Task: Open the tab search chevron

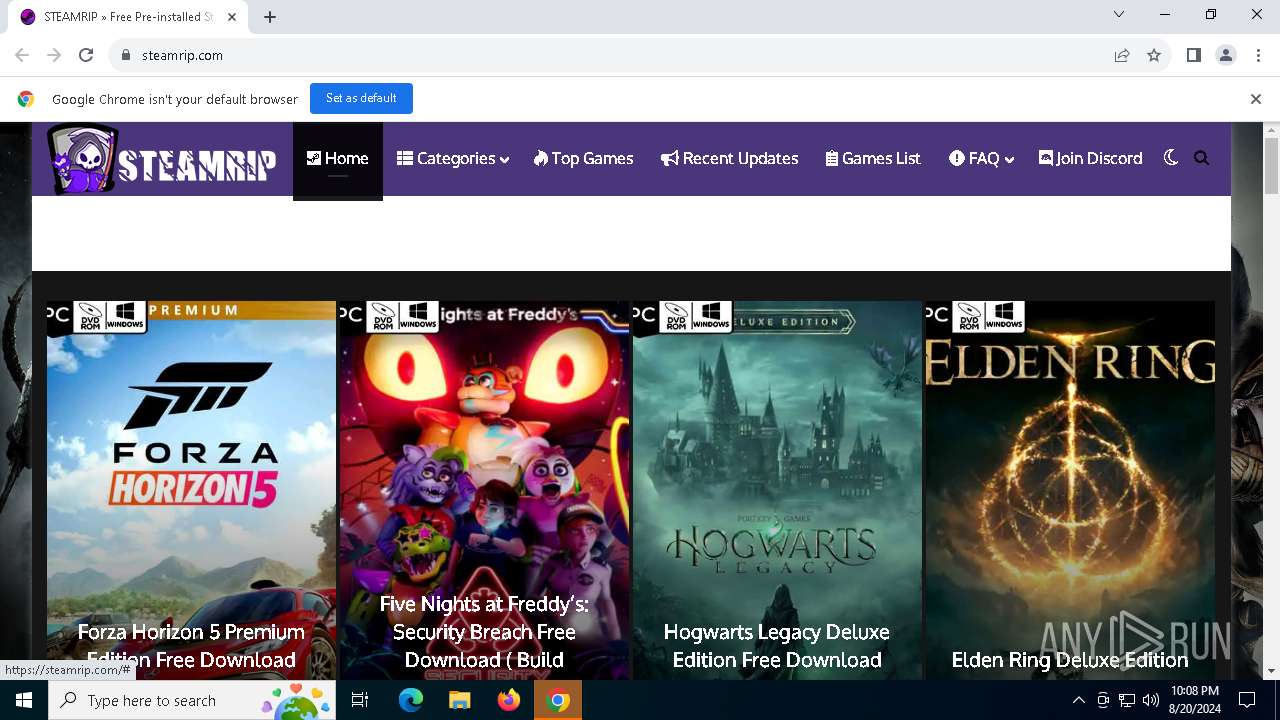Action: 1119,15
